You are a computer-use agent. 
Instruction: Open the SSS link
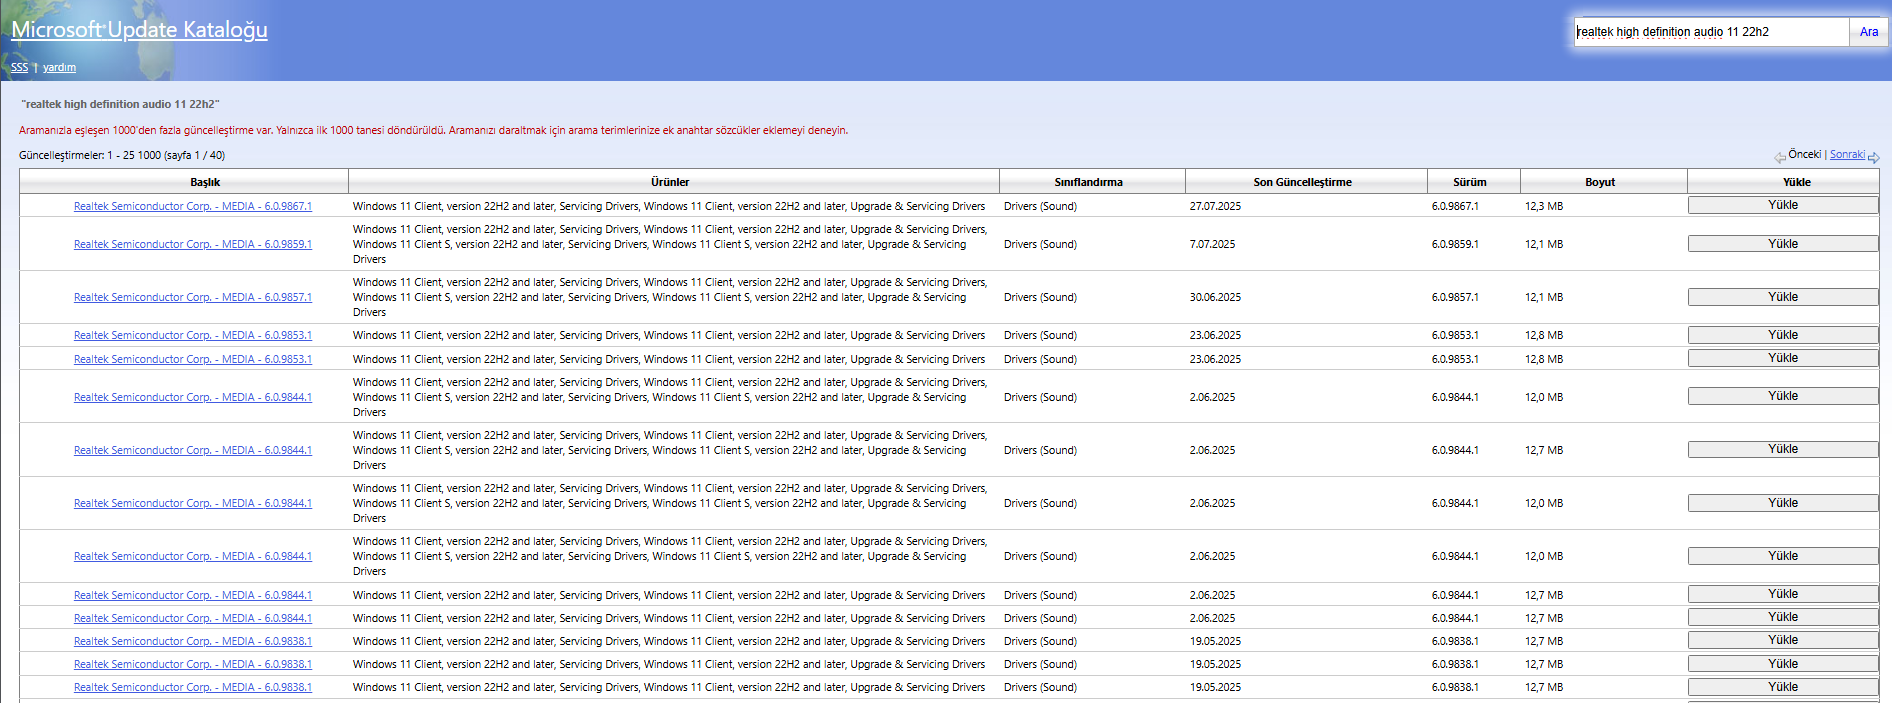20,68
